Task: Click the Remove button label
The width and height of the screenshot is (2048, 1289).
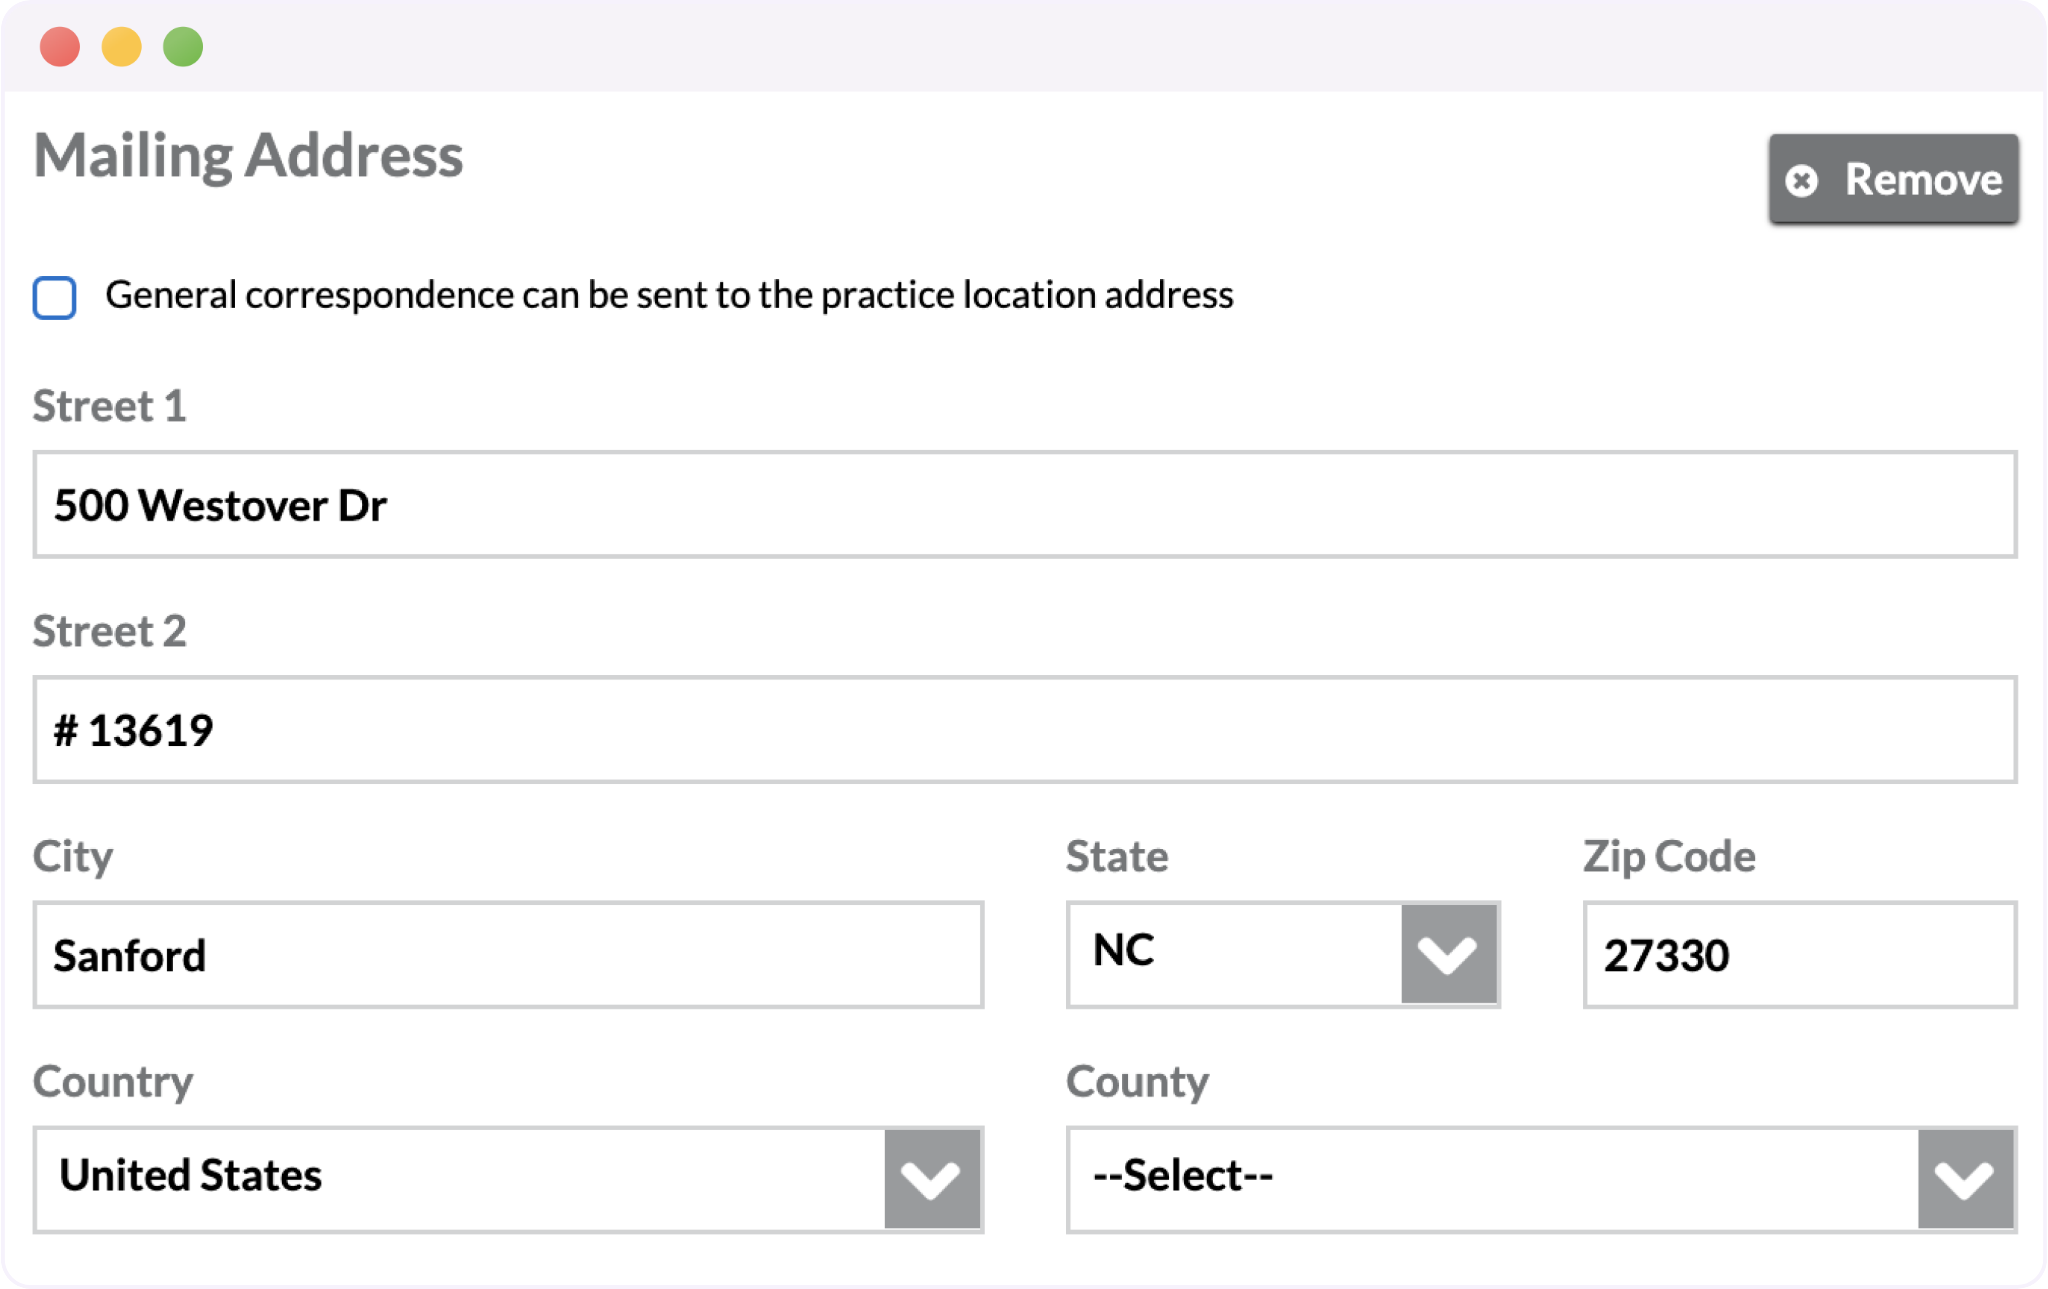Action: [1922, 180]
